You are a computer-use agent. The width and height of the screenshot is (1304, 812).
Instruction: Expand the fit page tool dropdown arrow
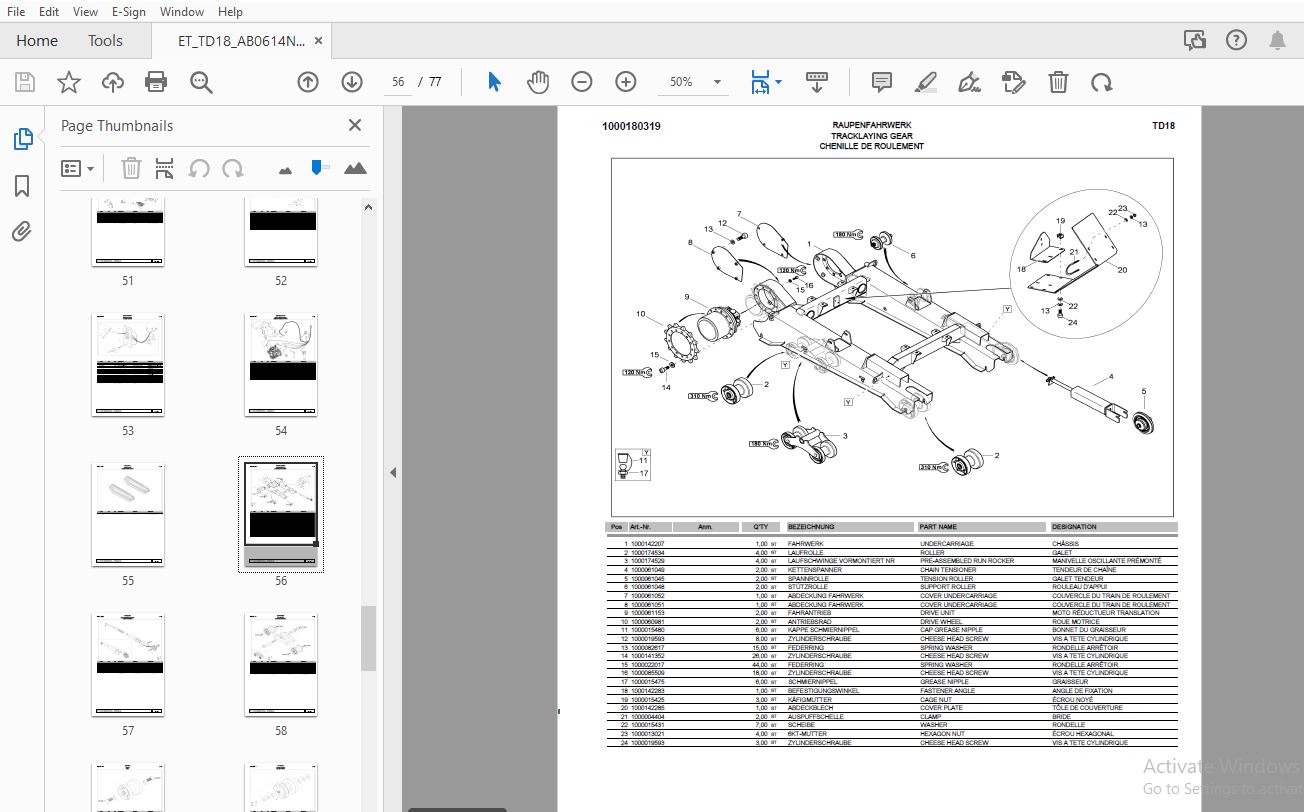coord(779,82)
